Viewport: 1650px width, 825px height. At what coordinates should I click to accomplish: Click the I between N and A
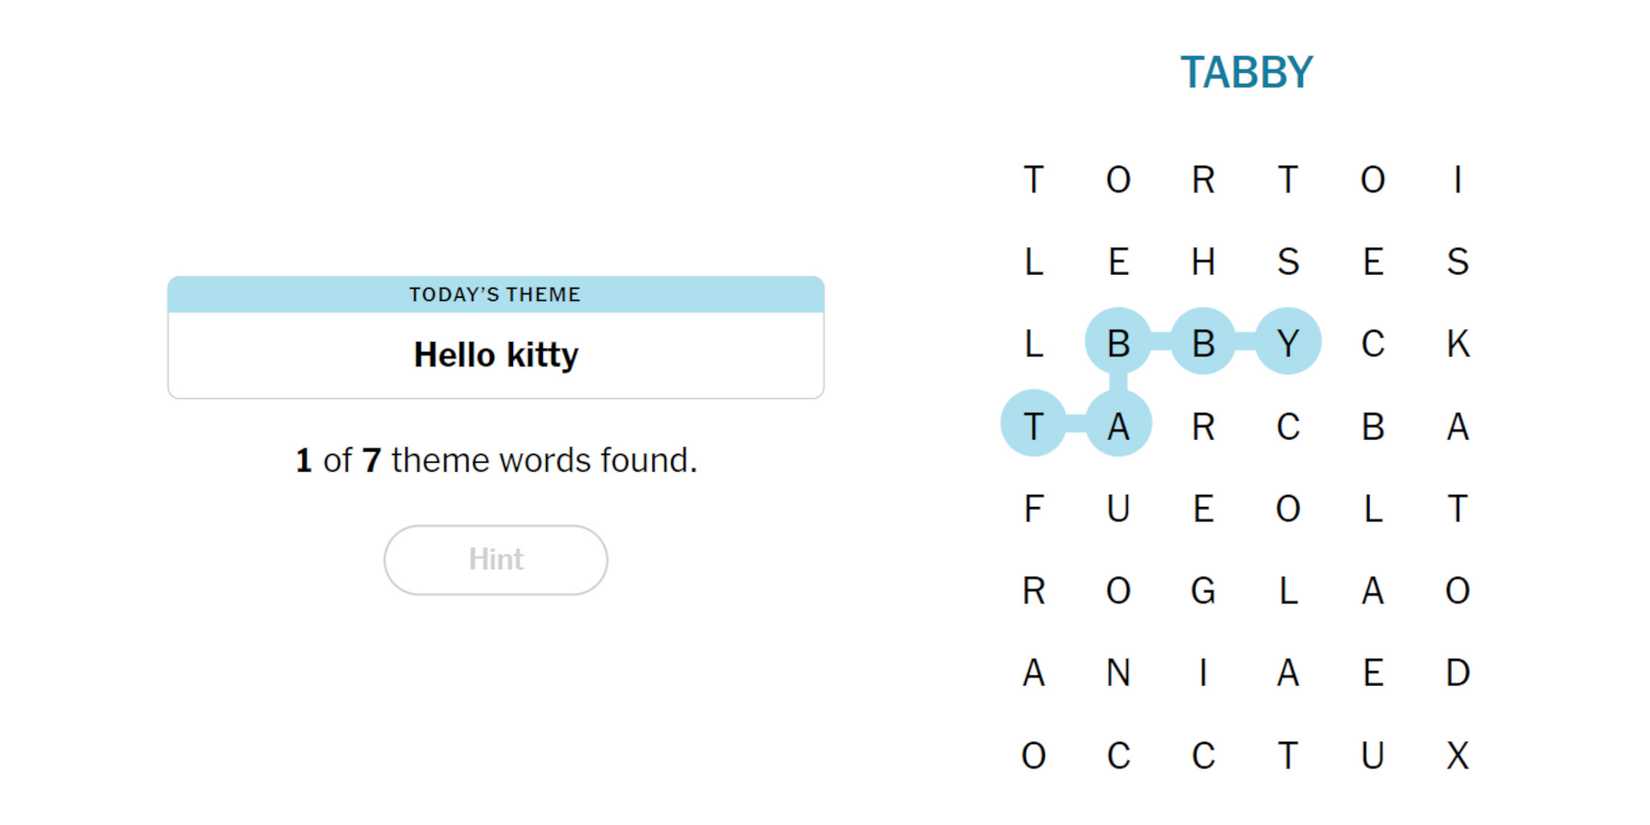[x=1203, y=672]
